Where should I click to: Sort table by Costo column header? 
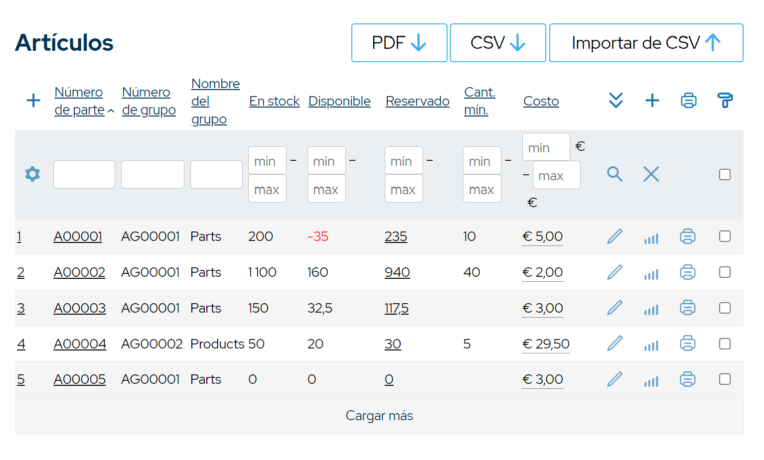[541, 101]
